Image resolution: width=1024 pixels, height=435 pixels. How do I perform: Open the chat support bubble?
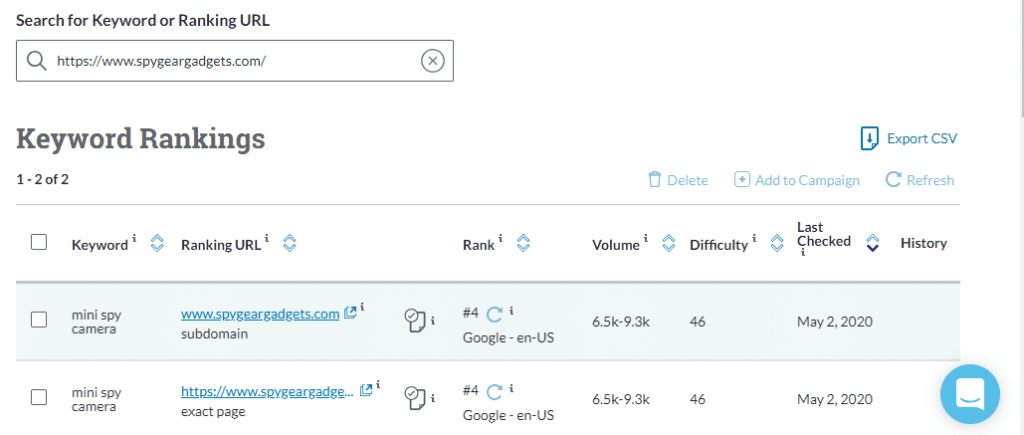coord(969,393)
